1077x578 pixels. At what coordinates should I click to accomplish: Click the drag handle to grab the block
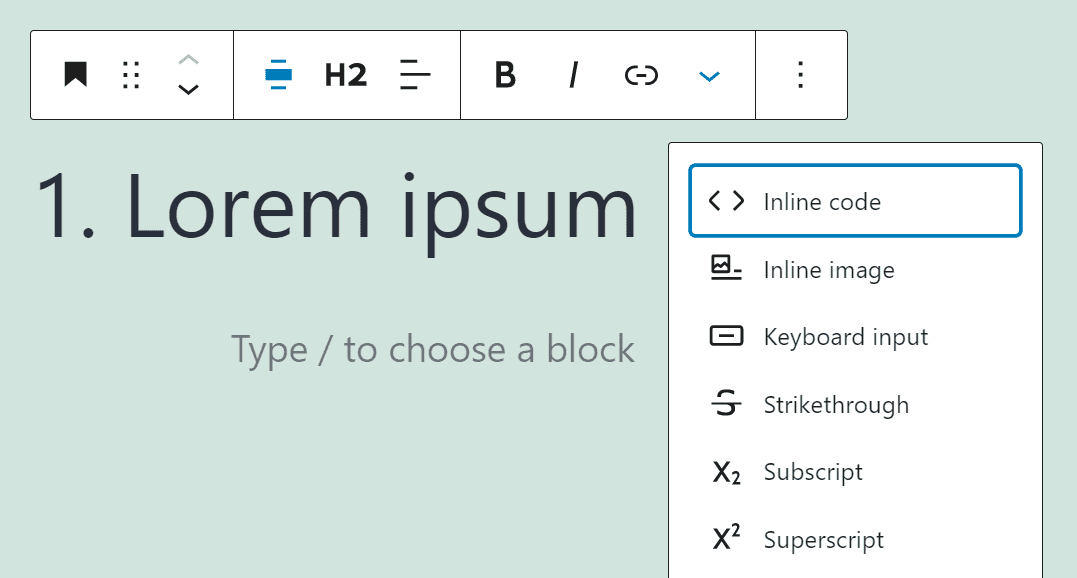pyautogui.click(x=130, y=75)
